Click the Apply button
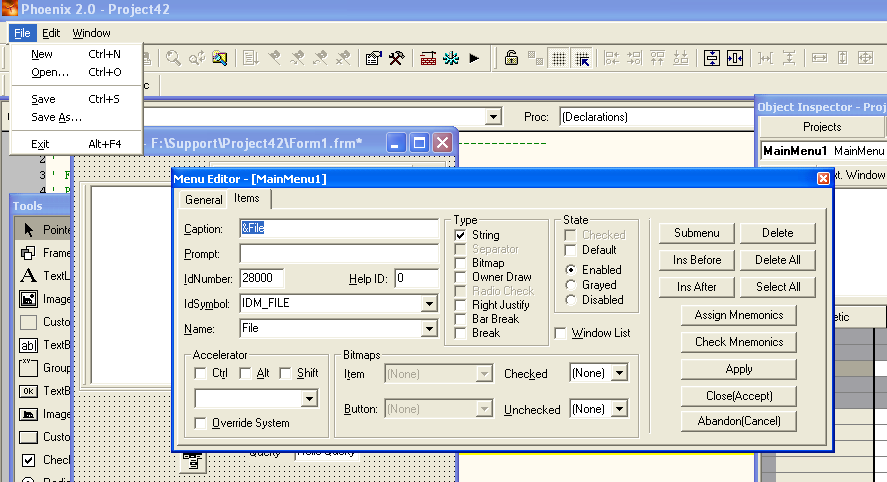The height and width of the screenshot is (482, 887). click(x=739, y=369)
